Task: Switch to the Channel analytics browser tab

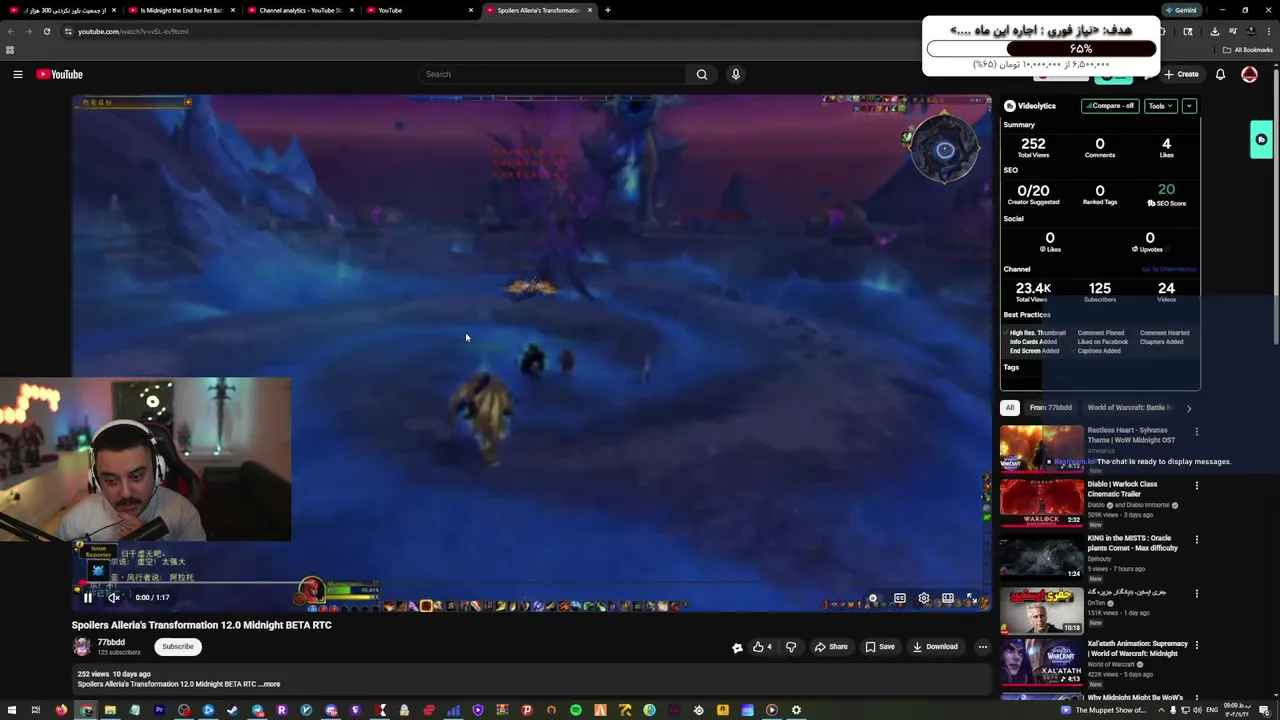Action: [300, 10]
